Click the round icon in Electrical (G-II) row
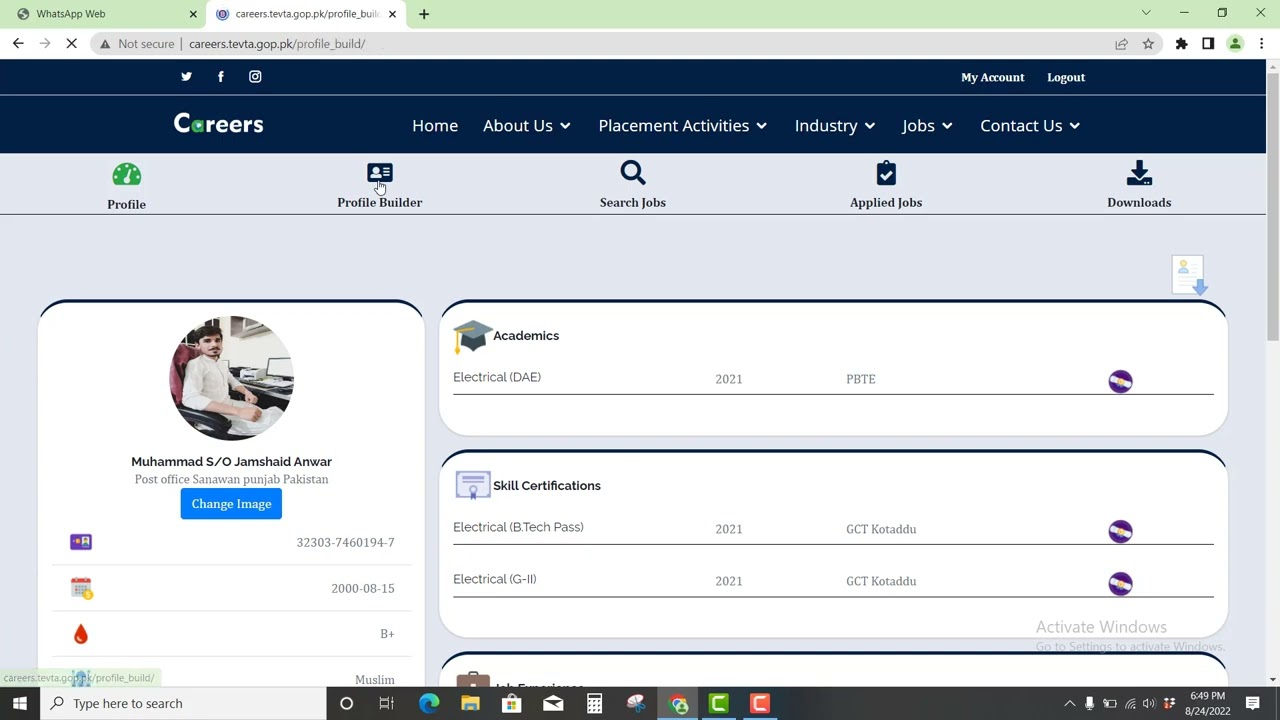The height and width of the screenshot is (720, 1280). [x=1120, y=583]
